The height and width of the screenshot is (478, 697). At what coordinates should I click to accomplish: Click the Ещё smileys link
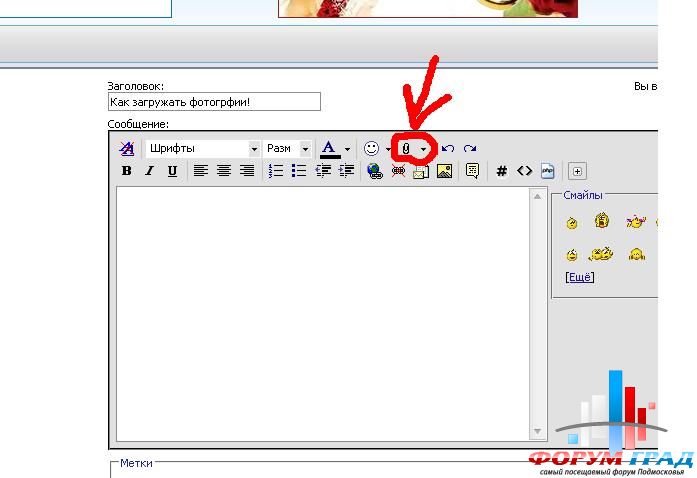coord(579,277)
